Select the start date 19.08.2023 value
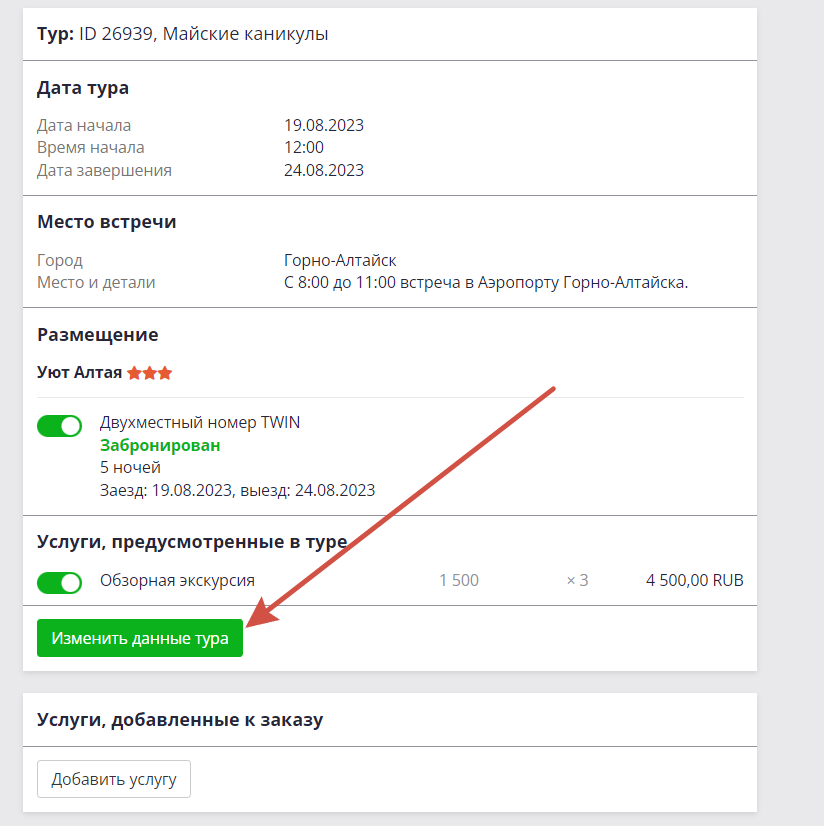Screen dimensions: 824x826 (324, 125)
